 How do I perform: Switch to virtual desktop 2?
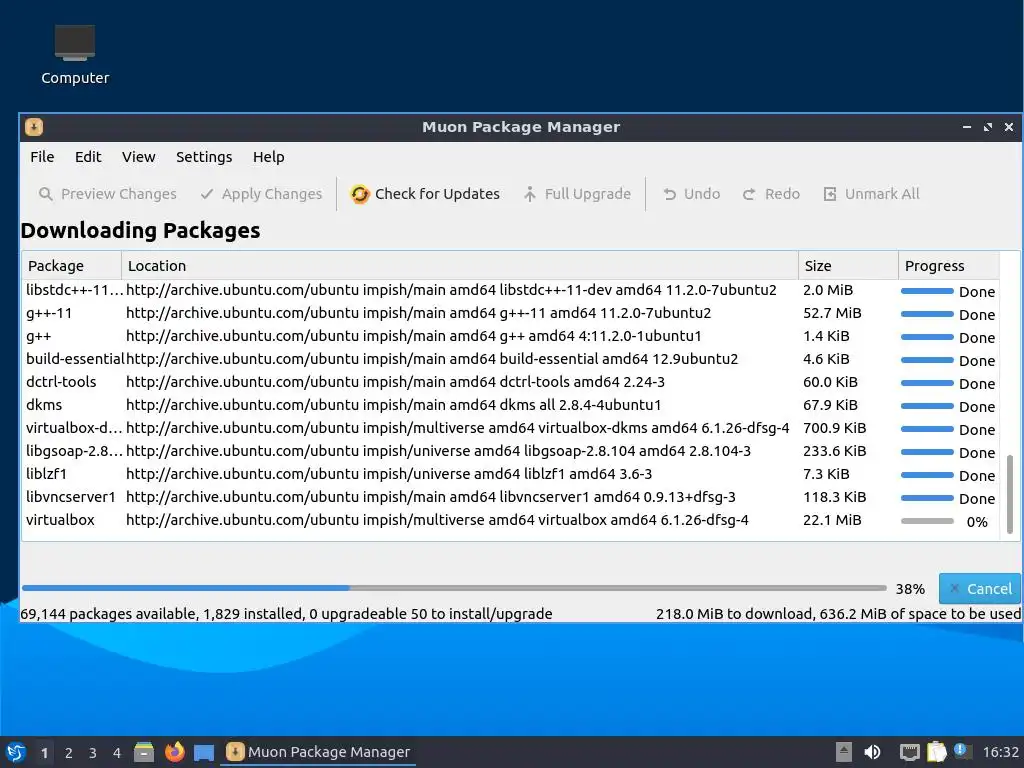click(69, 753)
